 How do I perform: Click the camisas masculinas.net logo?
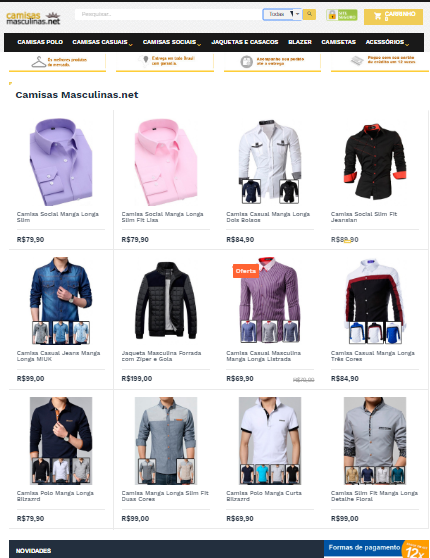point(33,18)
